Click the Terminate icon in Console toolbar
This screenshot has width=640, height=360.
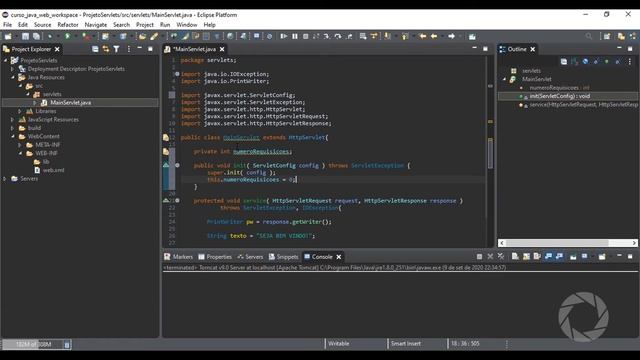tap(479, 257)
